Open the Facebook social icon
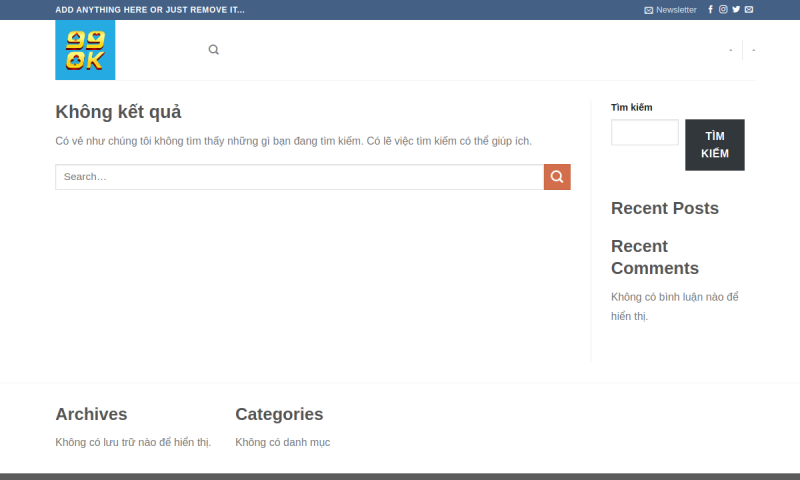The width and height of the screenshot is (800, 480). click(x=711, y=10)
